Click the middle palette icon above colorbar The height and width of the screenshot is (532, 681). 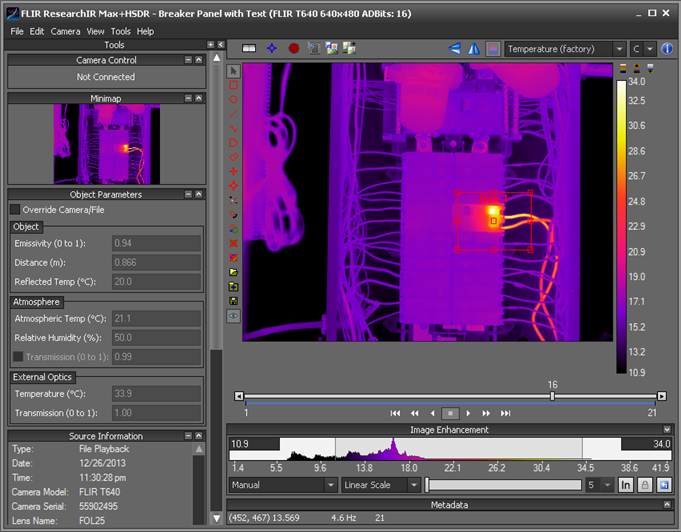637,68
